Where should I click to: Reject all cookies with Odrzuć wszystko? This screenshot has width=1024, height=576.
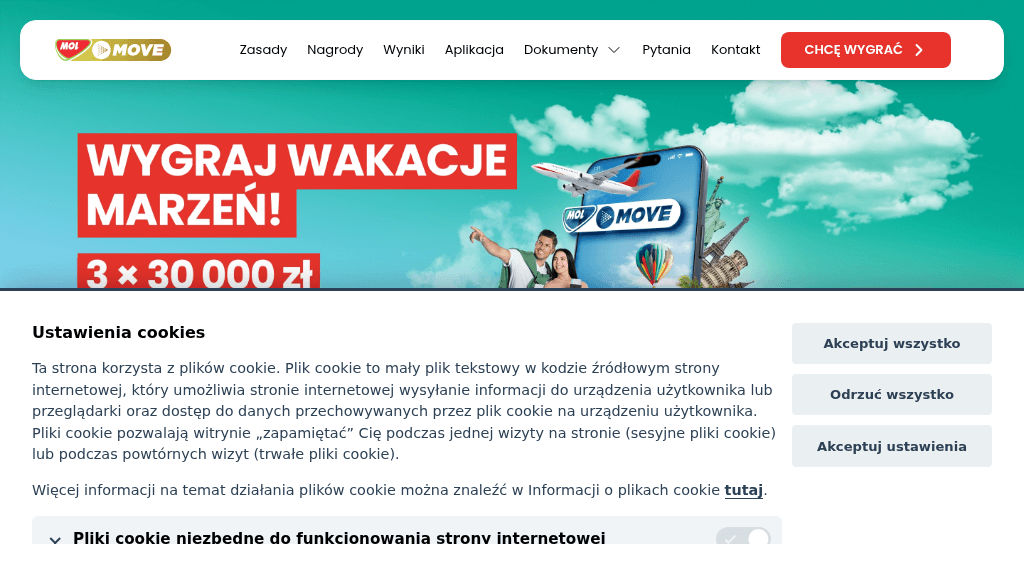click(891, 394)
